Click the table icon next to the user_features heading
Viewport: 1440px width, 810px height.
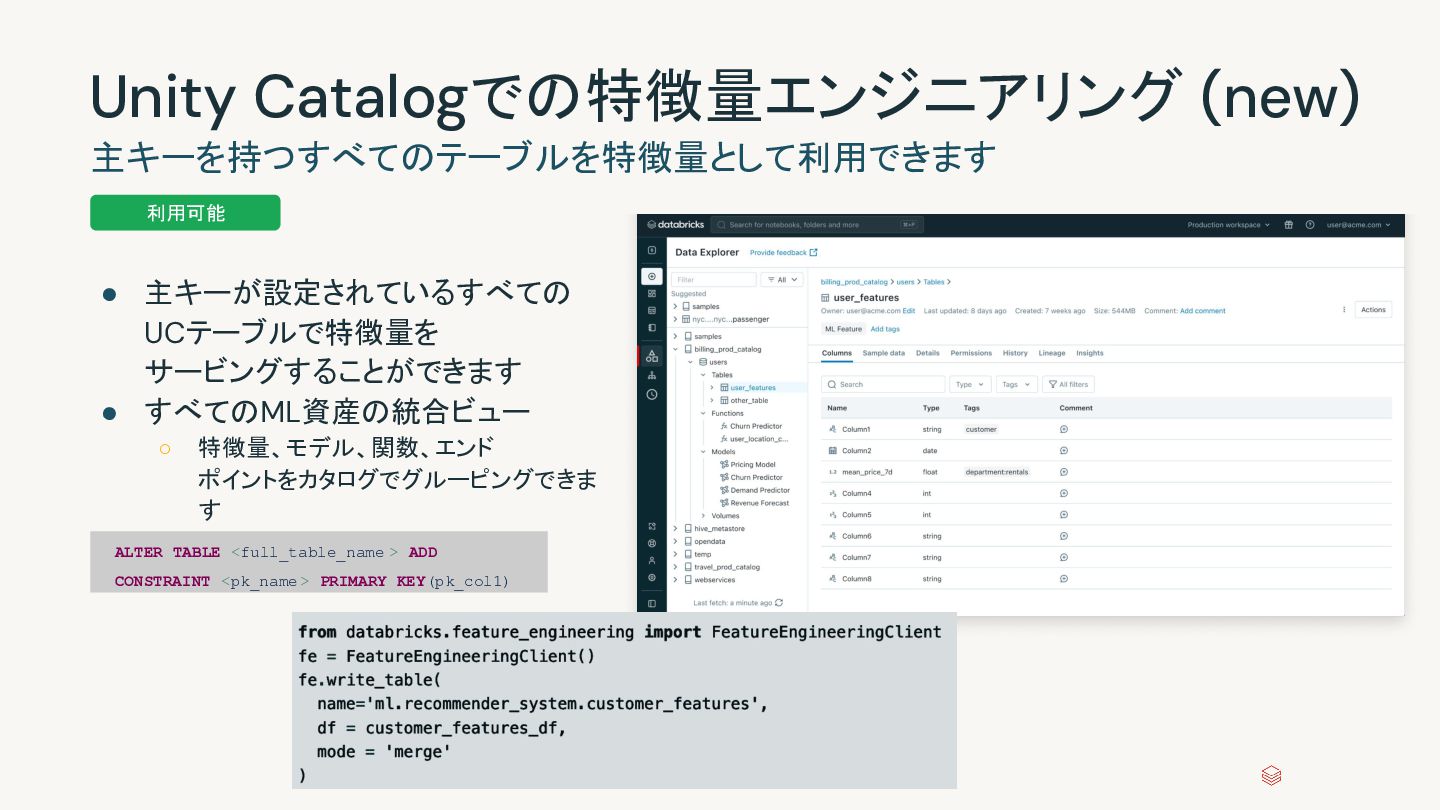coord(825,298)
